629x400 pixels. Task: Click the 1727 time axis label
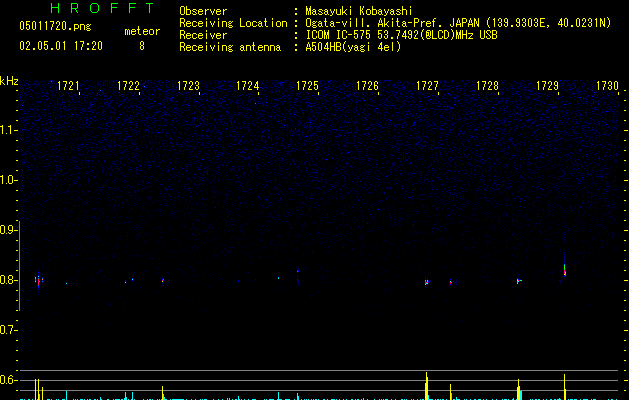pyautogui.click(x=427, y=86)
